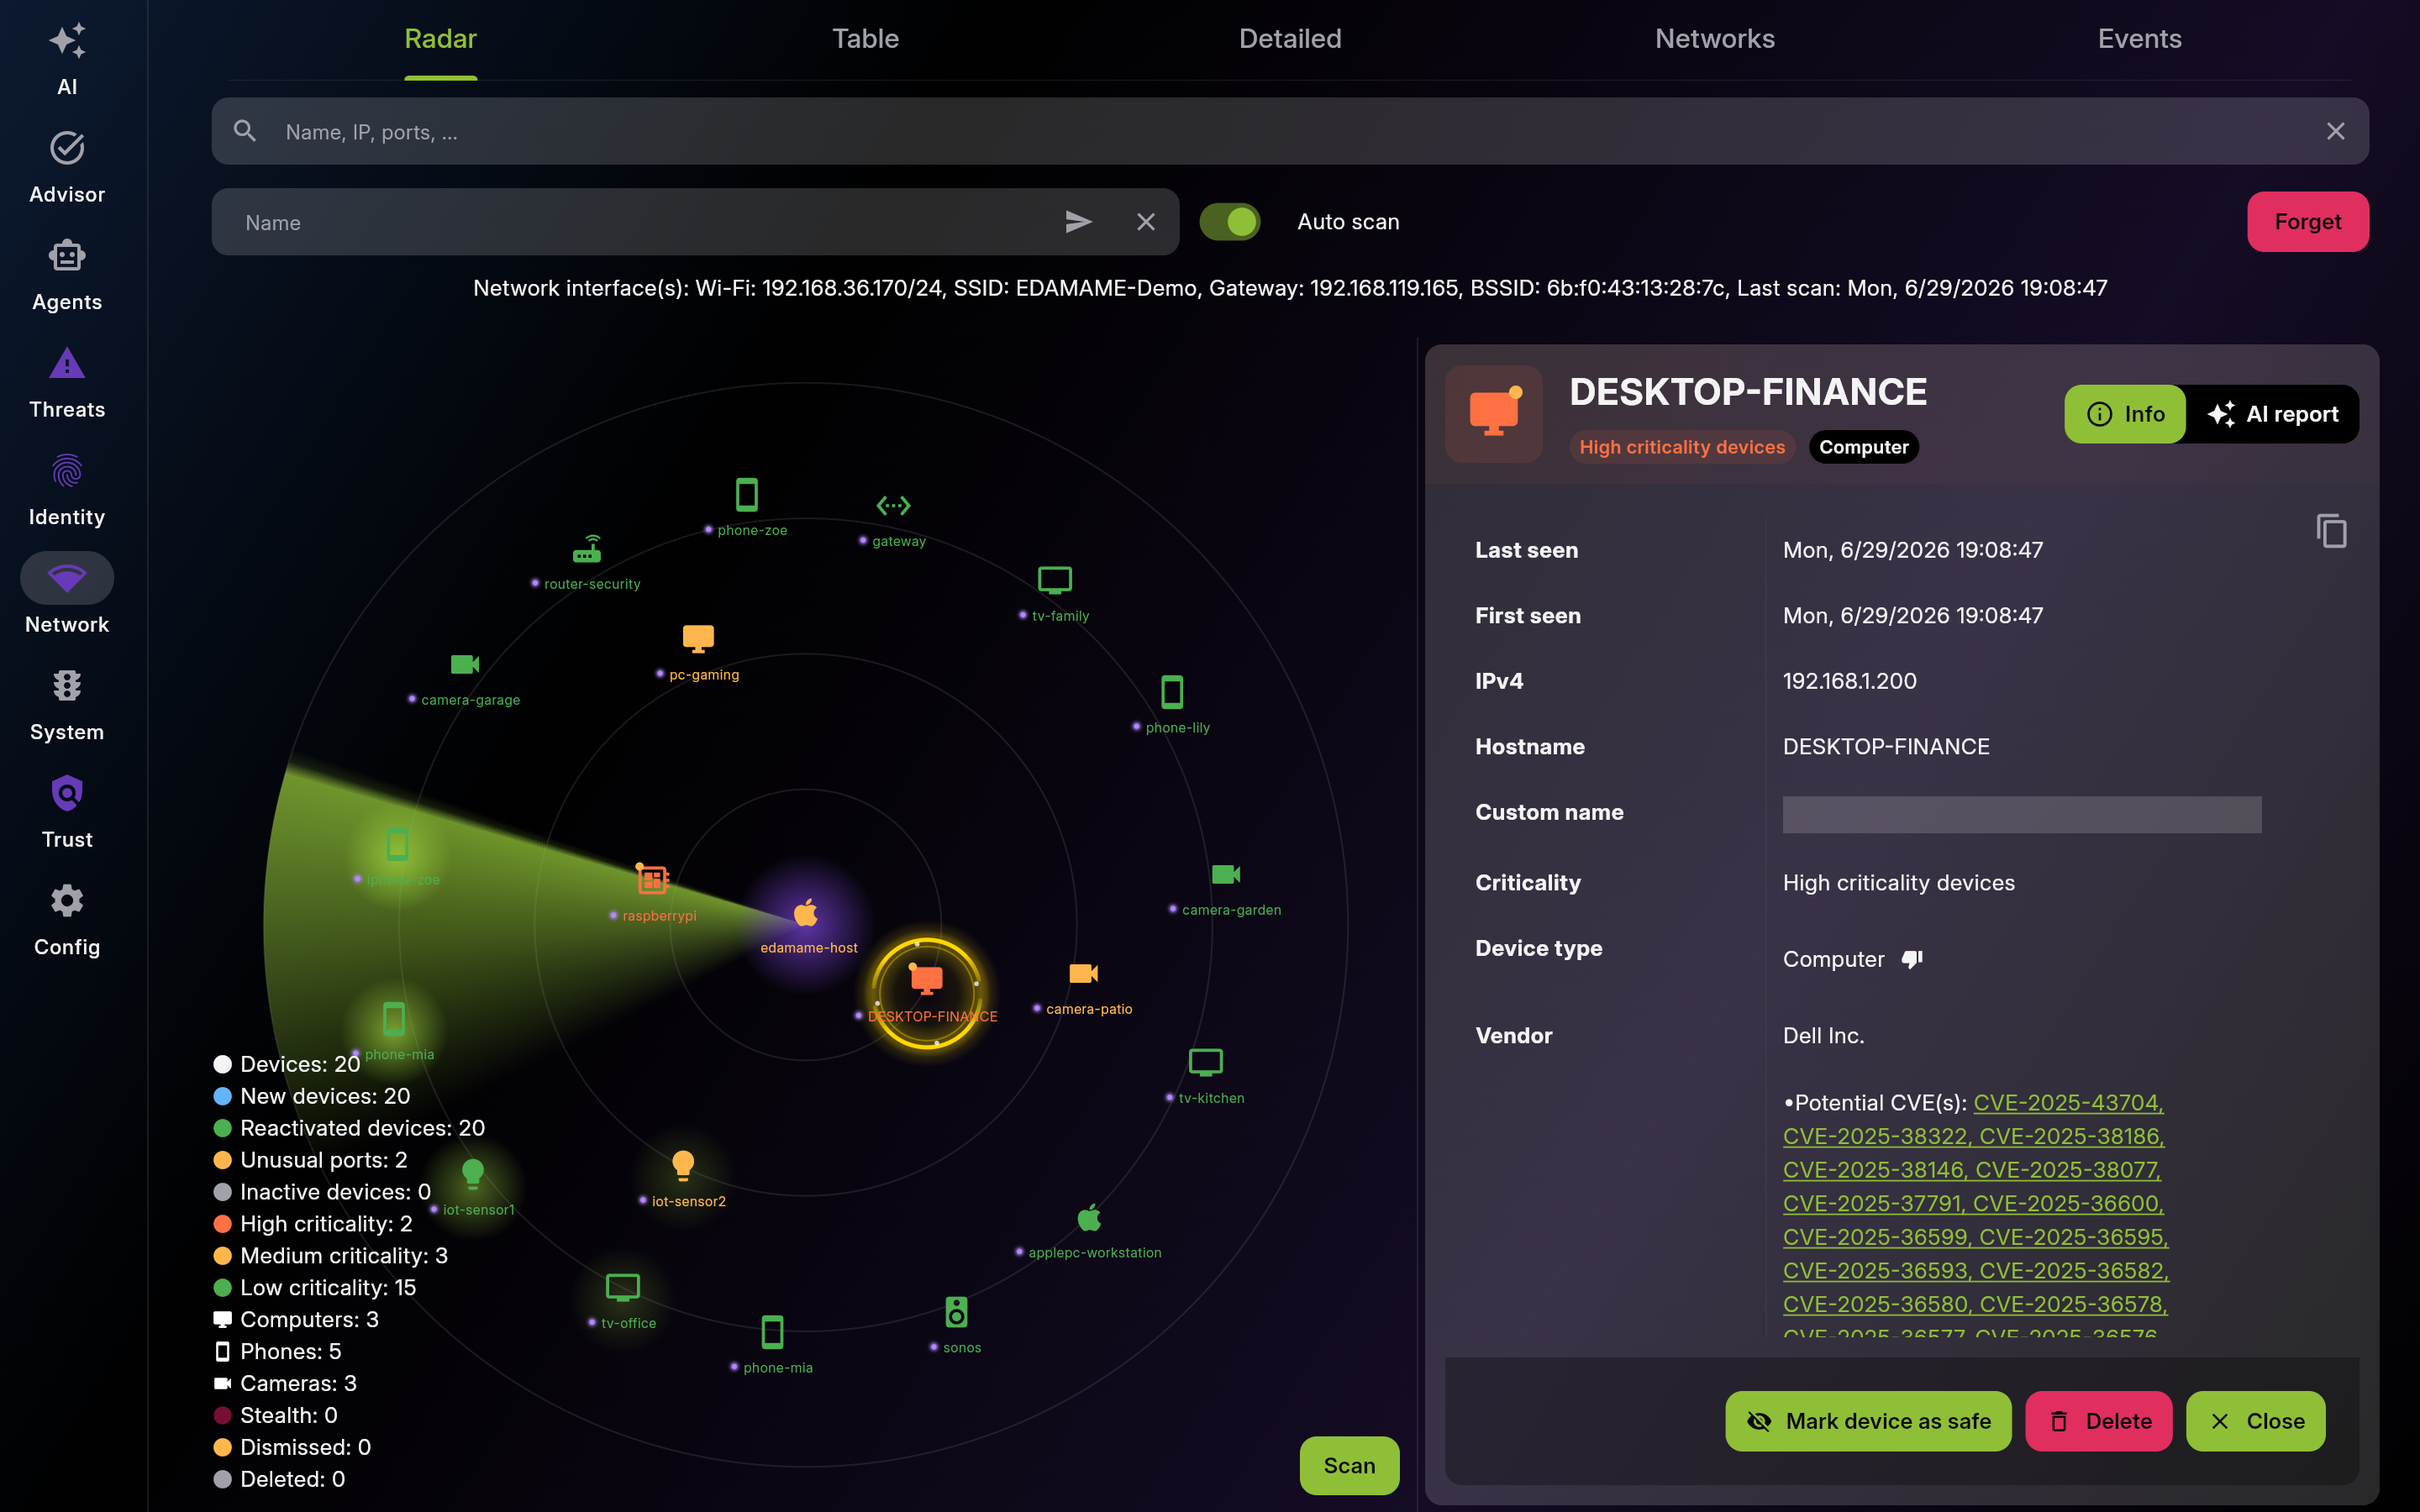Open the Identity section
2420x1512 pixels.
coord(67,490)
